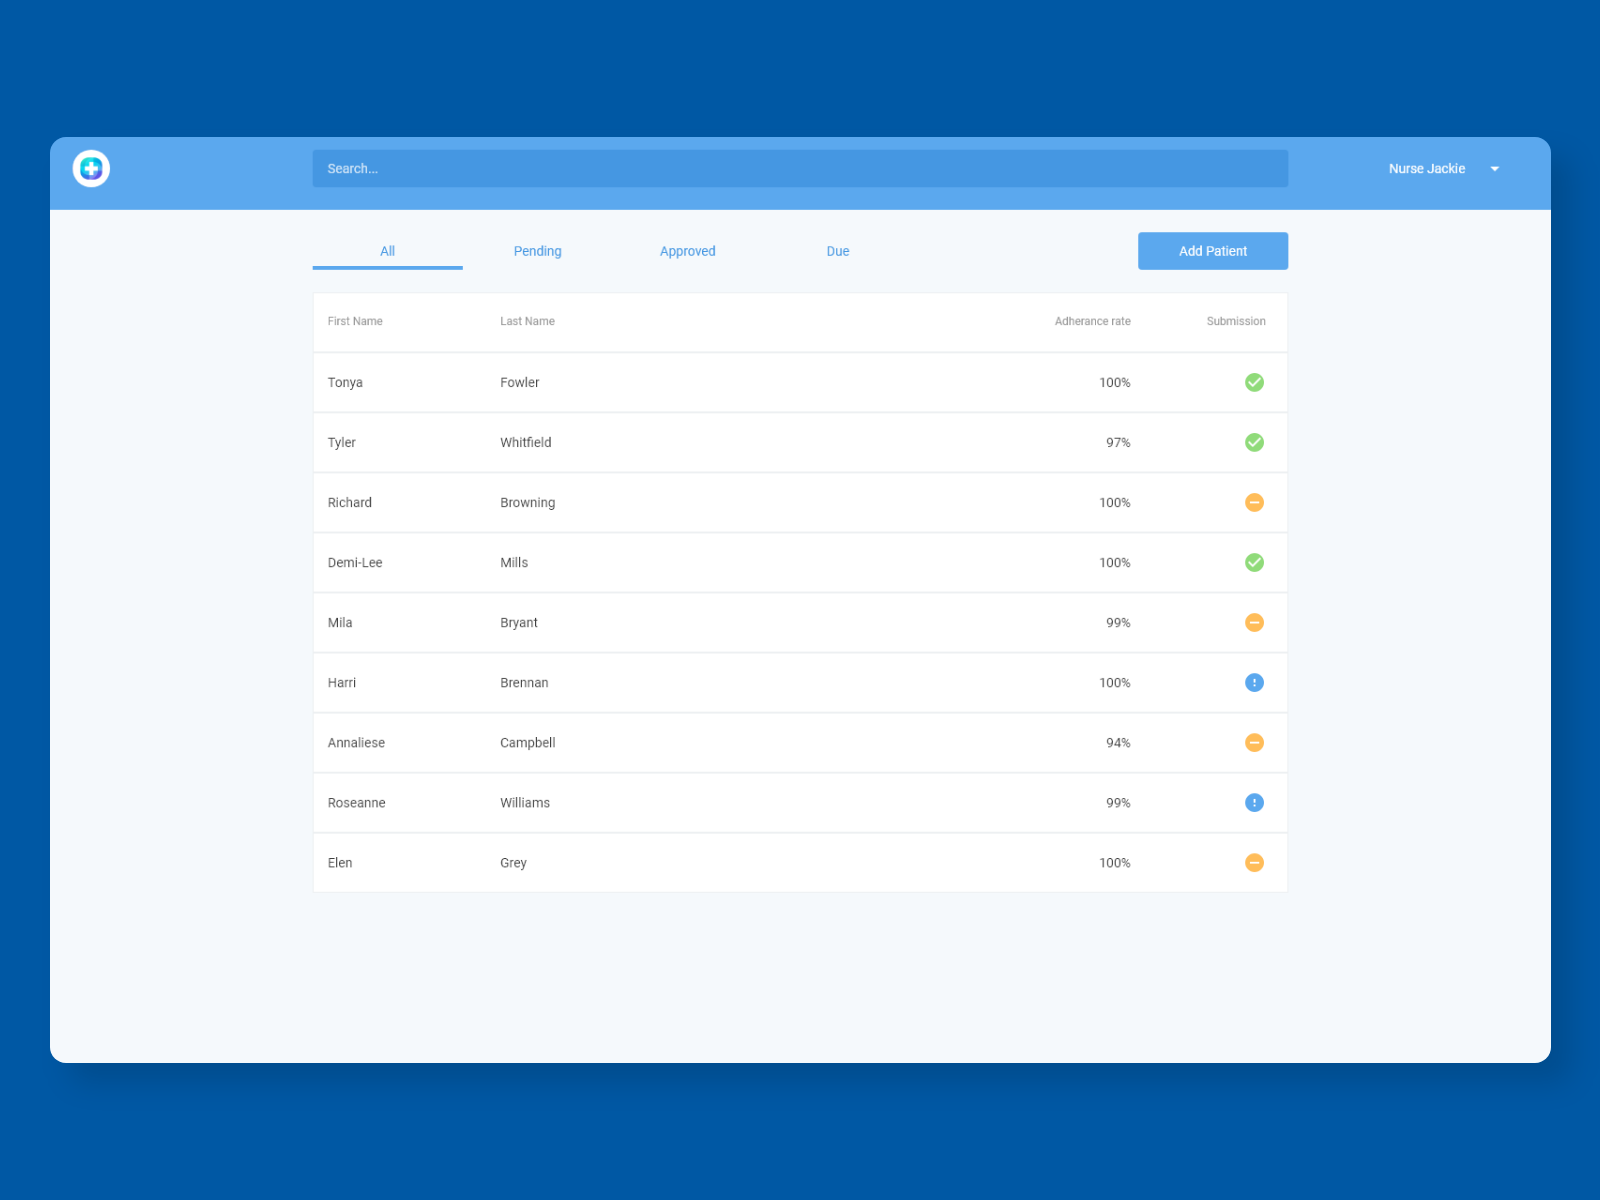This screenshot has height=1200, width=1600.
Task: Click Roseanne Williams's blue submission icon
Action: (1254, 802)
